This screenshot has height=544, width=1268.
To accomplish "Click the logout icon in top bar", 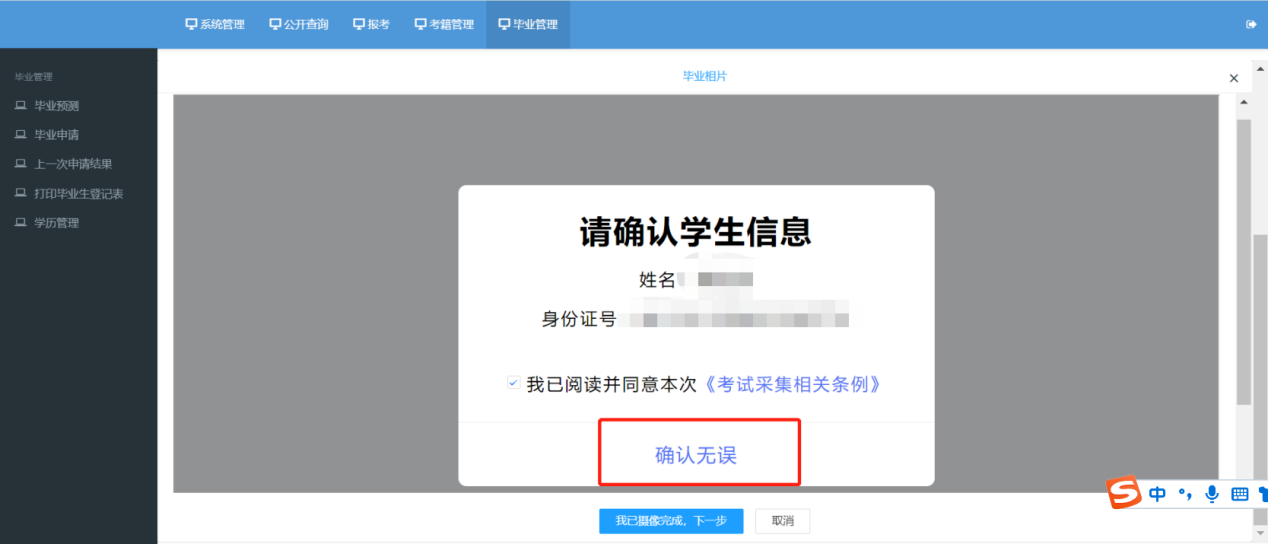I will point(1251,25).
